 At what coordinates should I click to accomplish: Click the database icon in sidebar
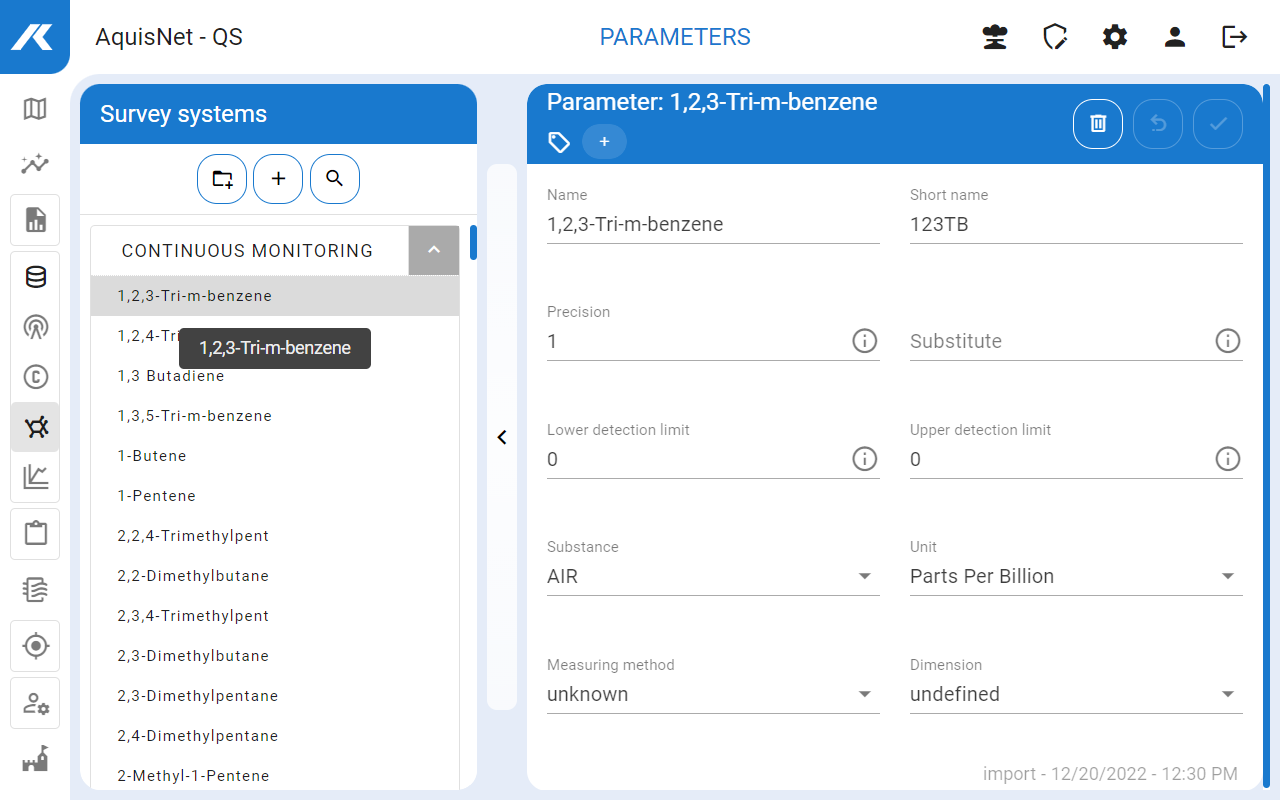(35, 277)
